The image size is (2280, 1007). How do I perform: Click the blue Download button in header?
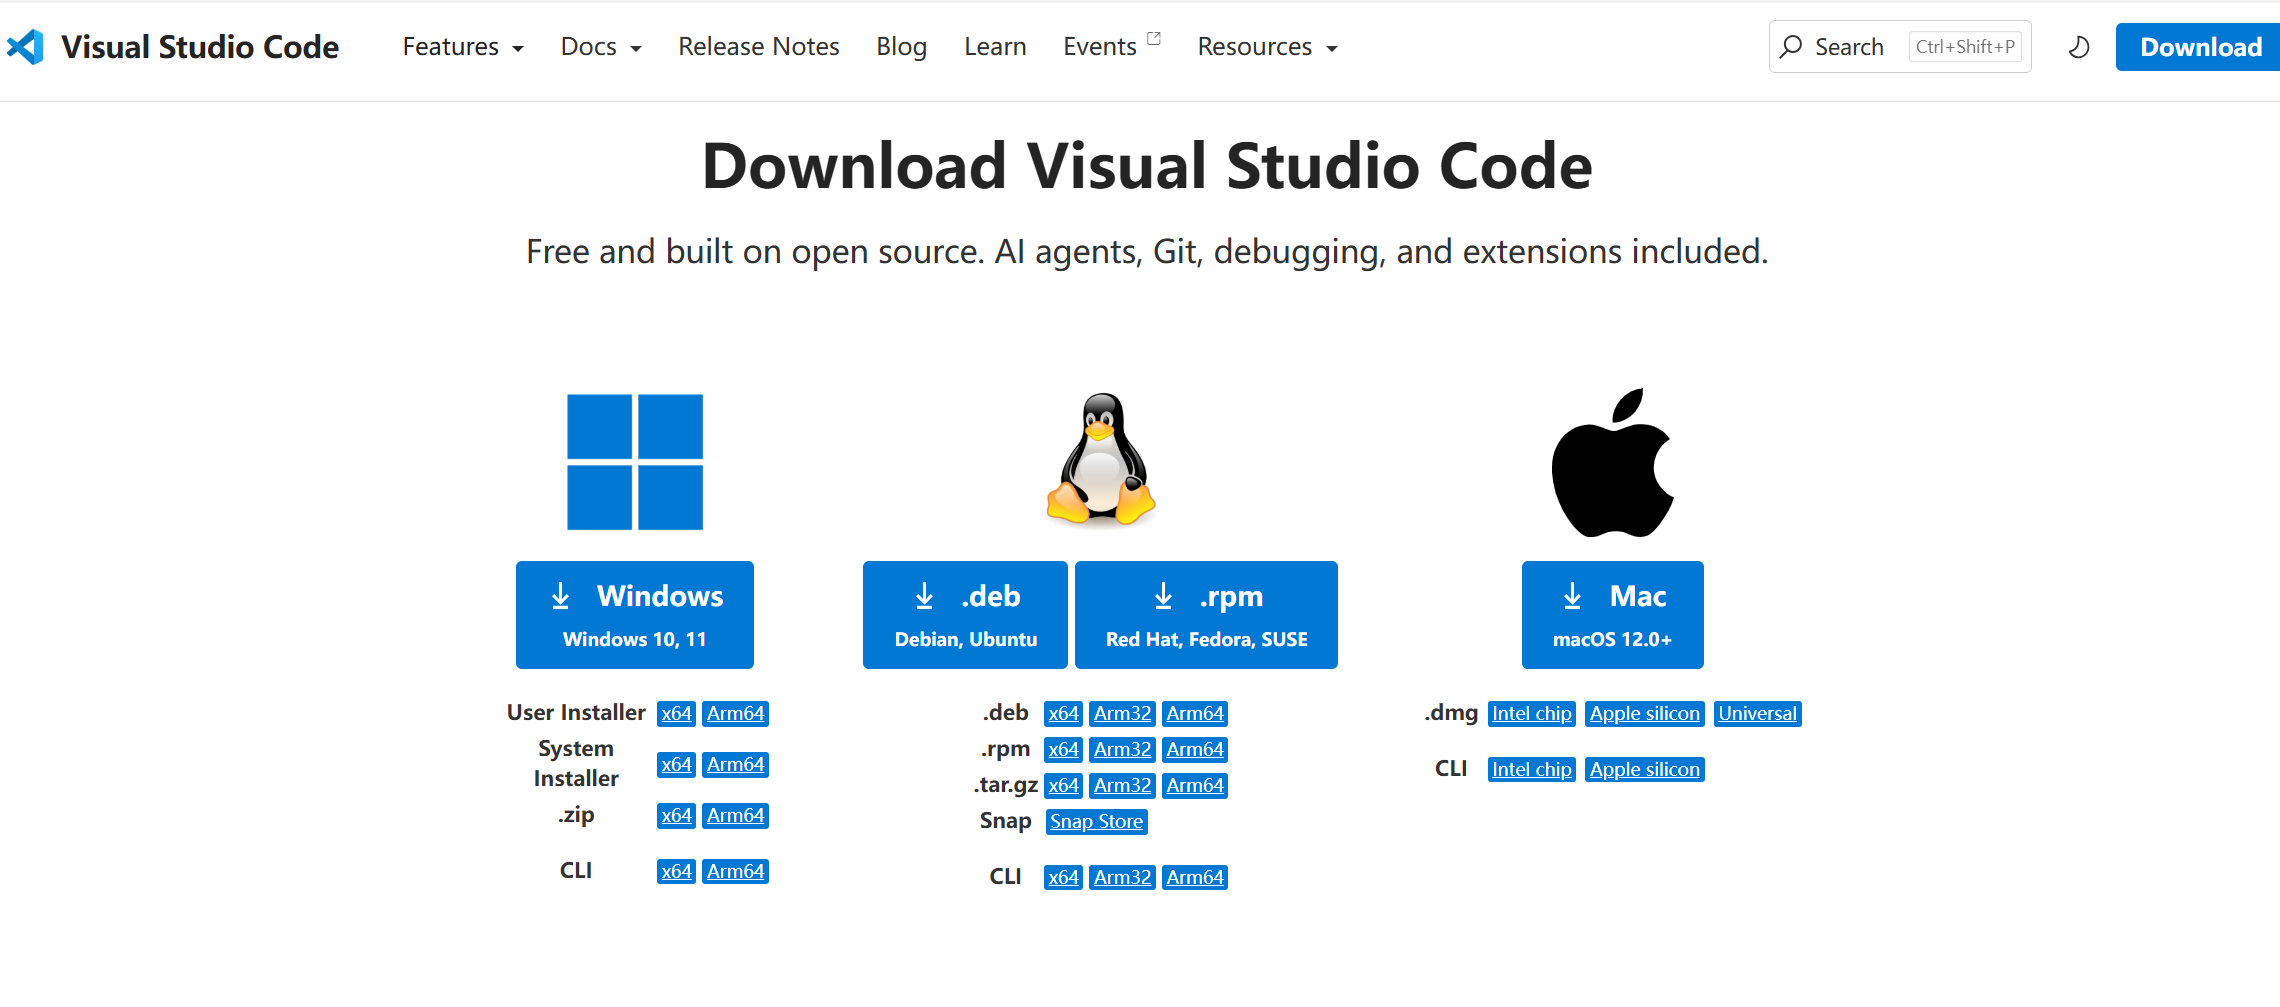pos(2200,47)
